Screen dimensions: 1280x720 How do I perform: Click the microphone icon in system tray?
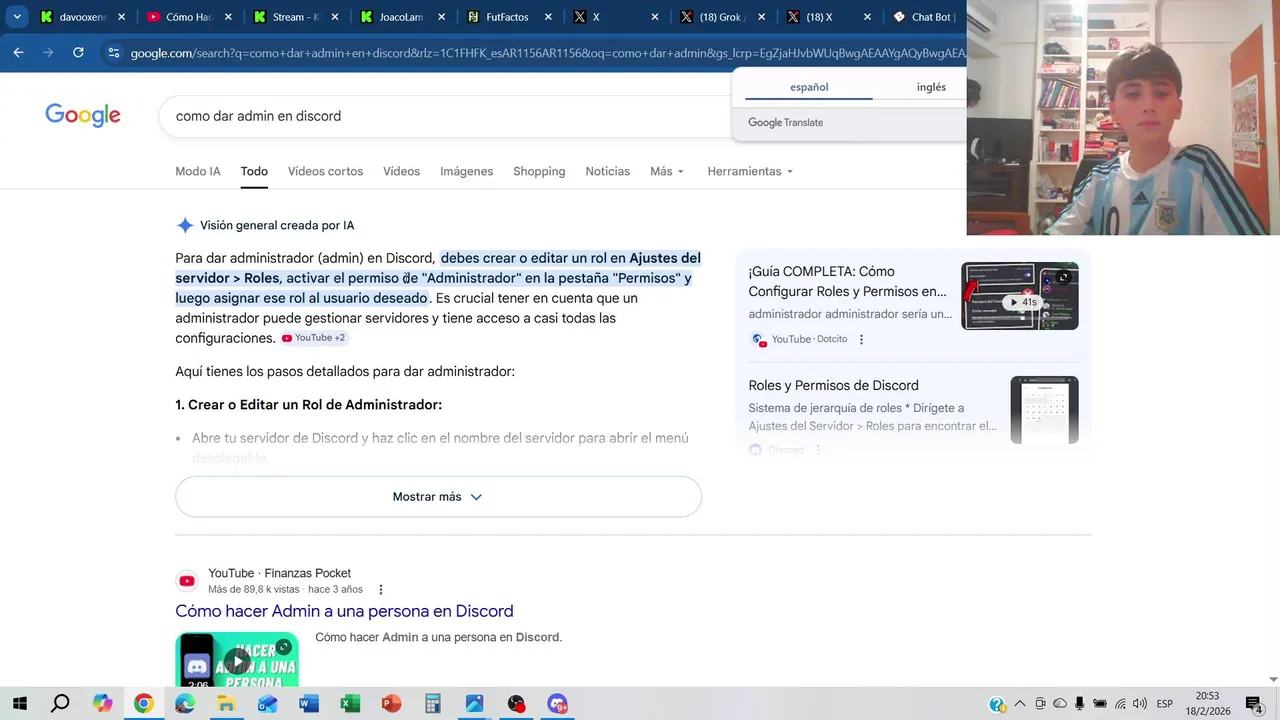point(1080,704)
